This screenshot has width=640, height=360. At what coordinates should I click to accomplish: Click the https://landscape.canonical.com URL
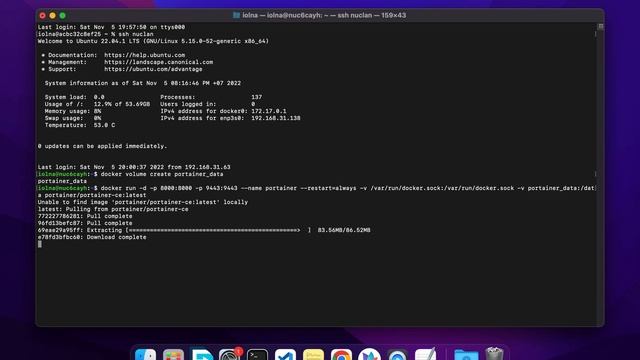[158, 62]
